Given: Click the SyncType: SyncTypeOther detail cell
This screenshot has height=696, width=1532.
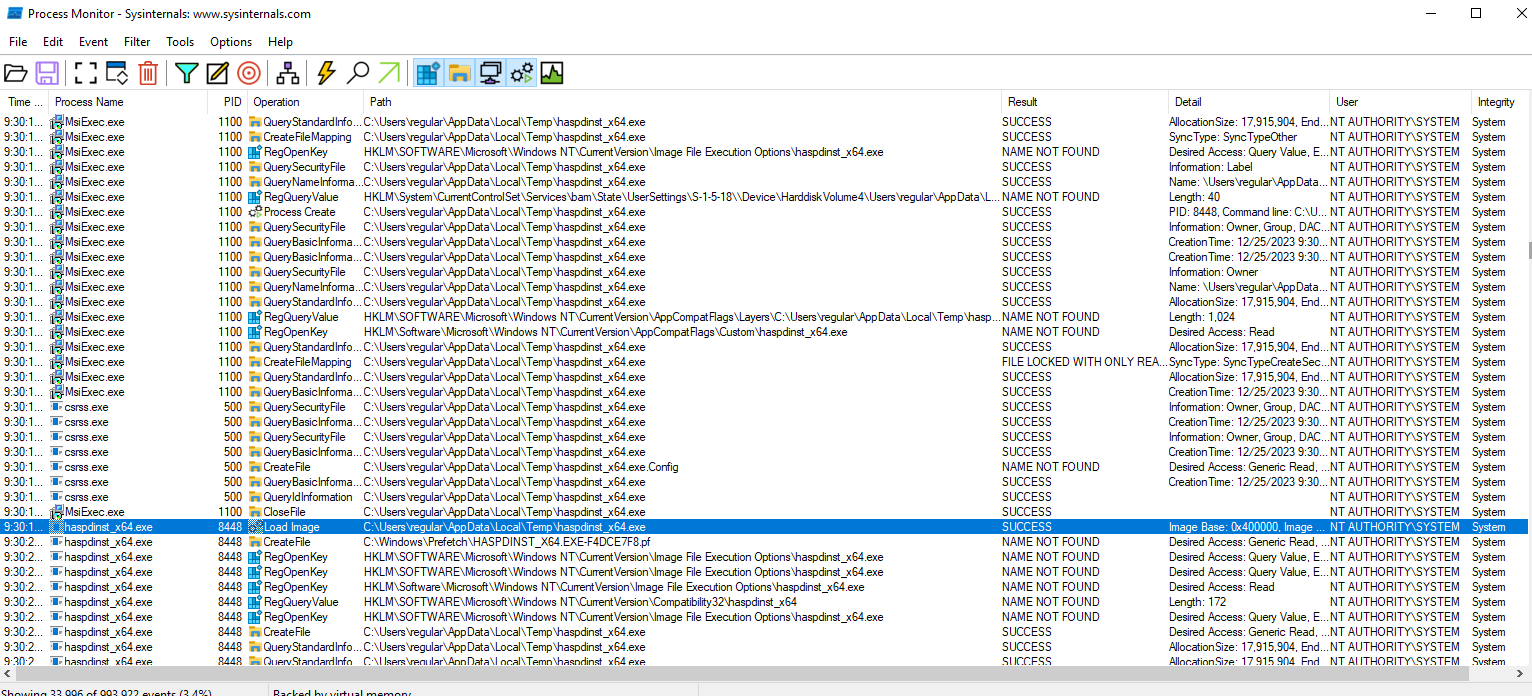Looking at the screenshot, I should pyautogui.click(x=1233, y=137).
